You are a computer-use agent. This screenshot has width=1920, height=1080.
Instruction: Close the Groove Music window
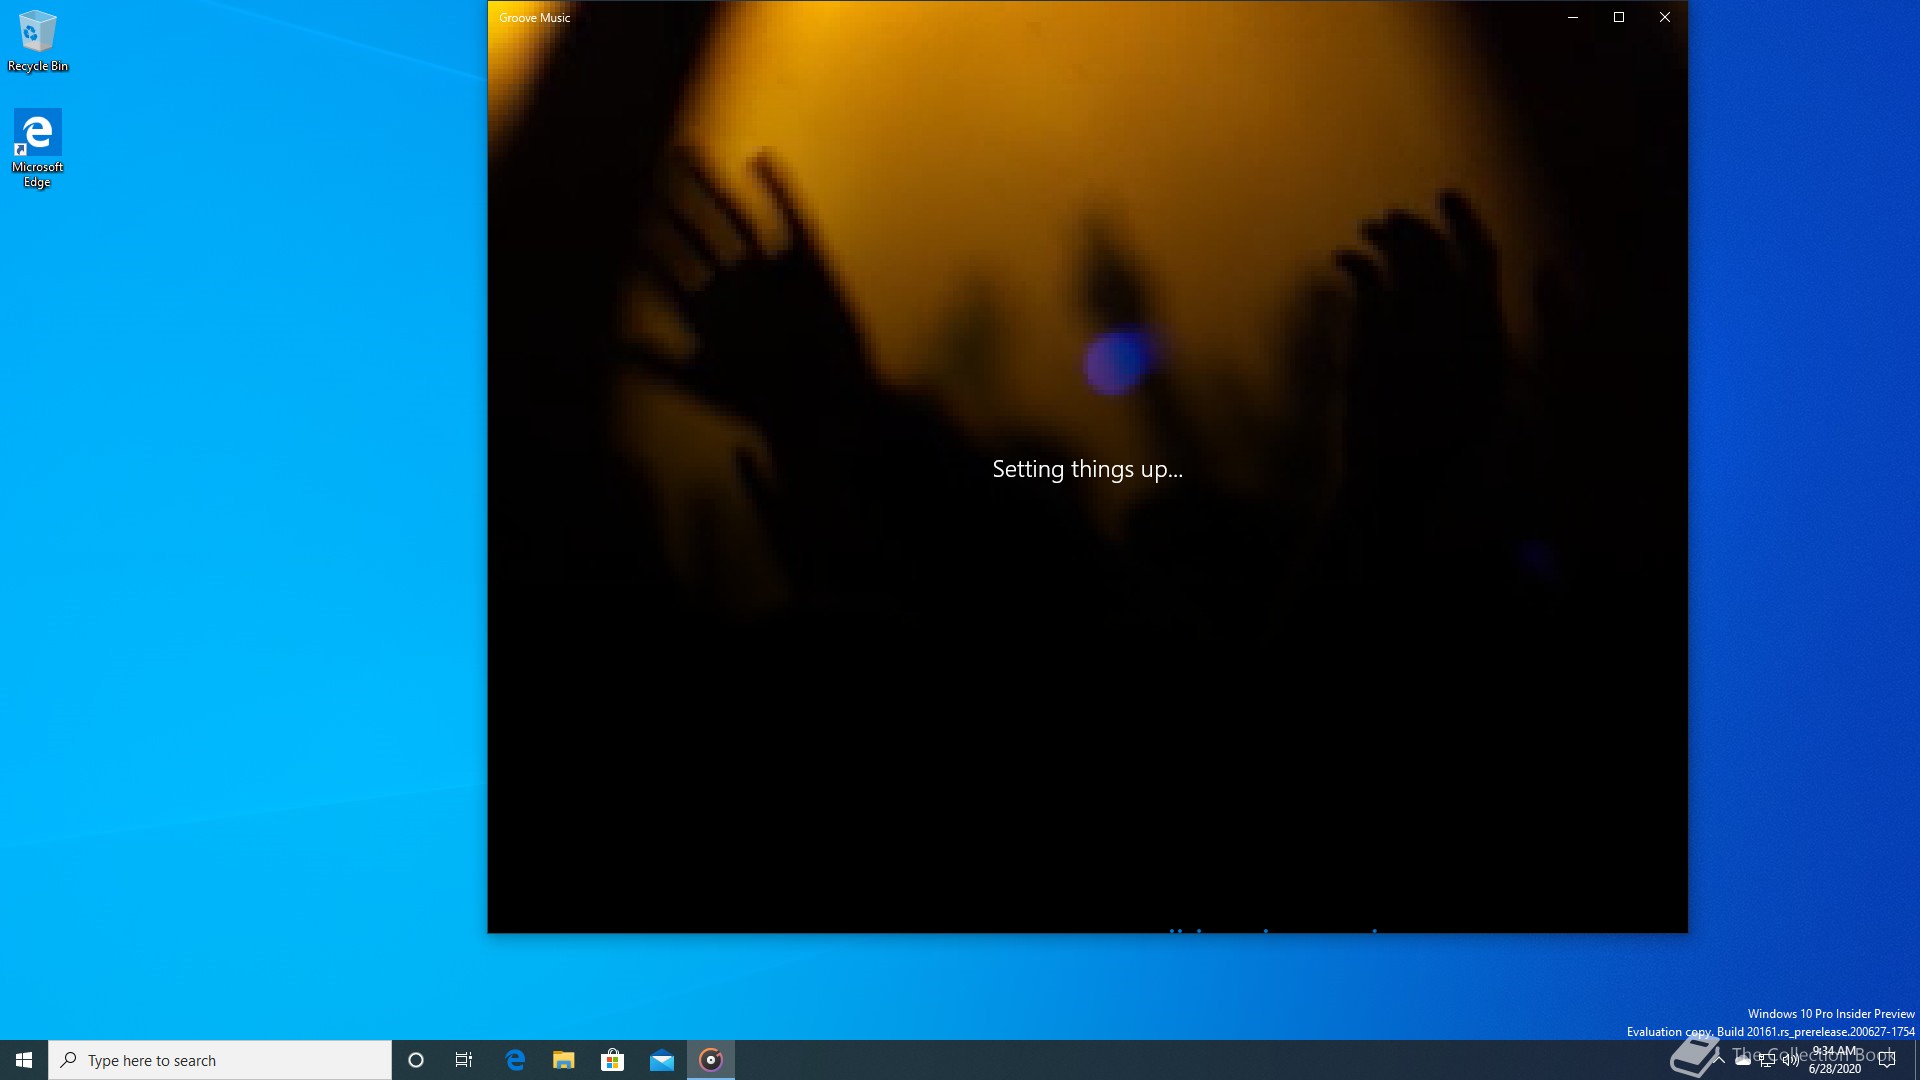[1665, 17]
